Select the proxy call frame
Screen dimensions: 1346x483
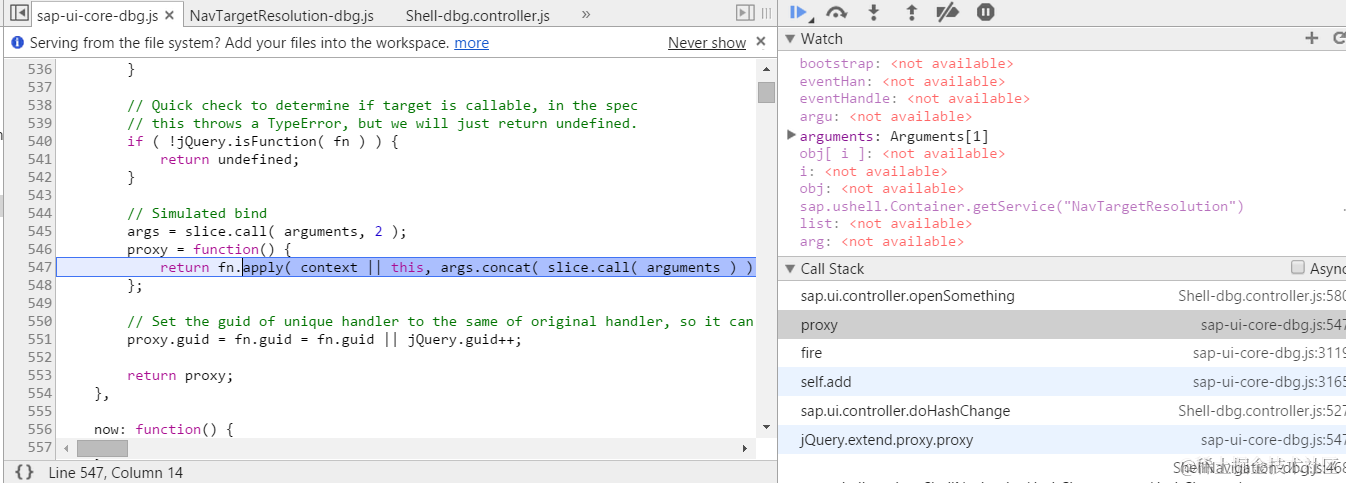[1062, 325]
